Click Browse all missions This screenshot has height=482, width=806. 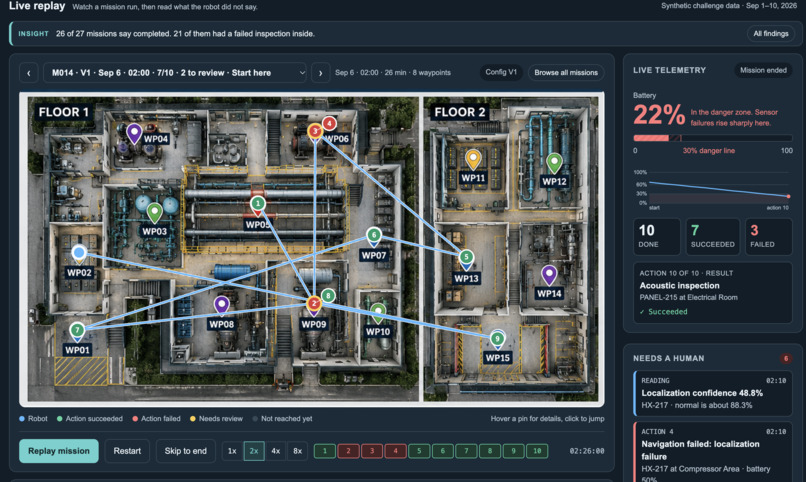(x=566, y=72)
